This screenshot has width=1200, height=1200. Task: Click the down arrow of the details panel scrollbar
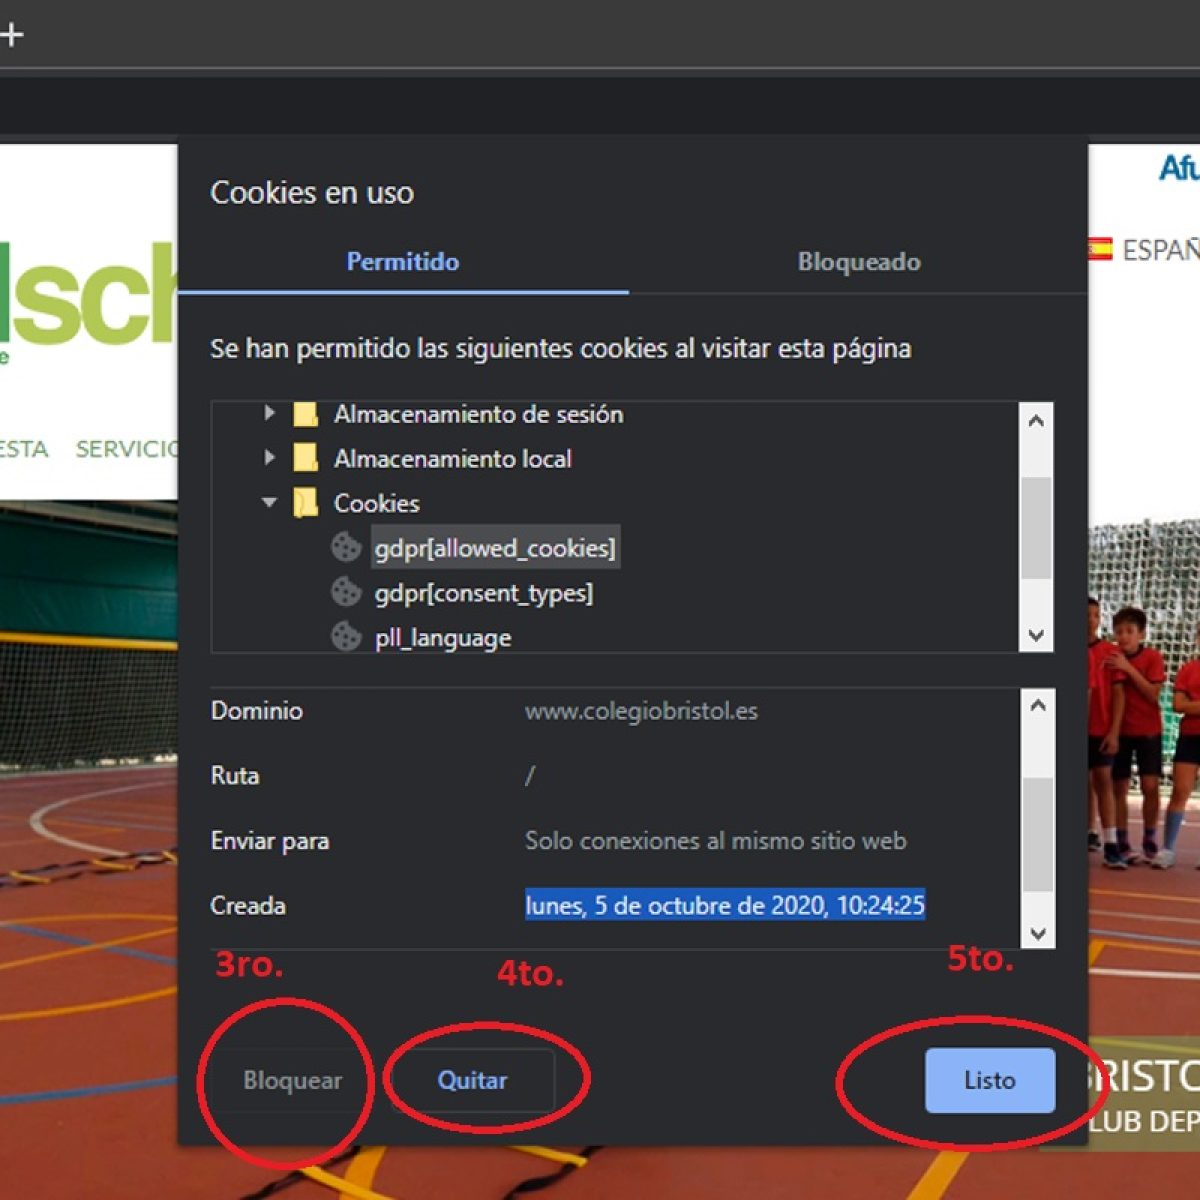[1038, 933]
